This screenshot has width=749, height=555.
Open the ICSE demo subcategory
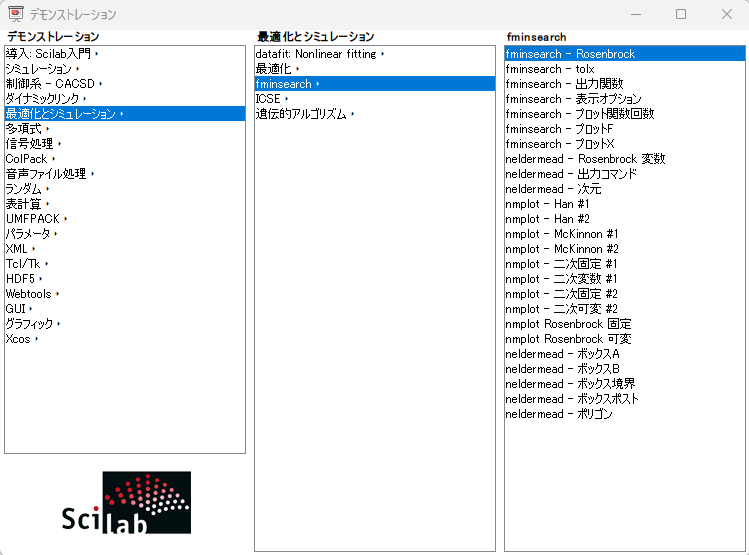tap(268, 99)
